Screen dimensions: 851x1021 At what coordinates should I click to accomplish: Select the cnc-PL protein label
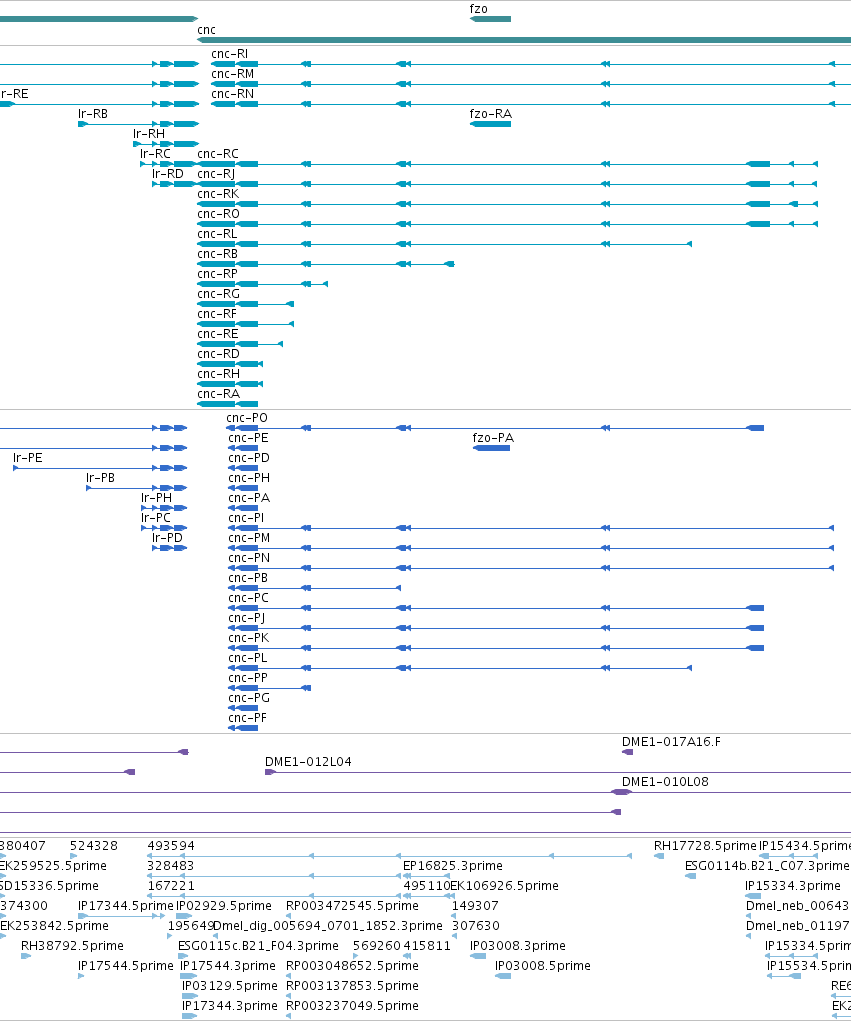[248, 658]
